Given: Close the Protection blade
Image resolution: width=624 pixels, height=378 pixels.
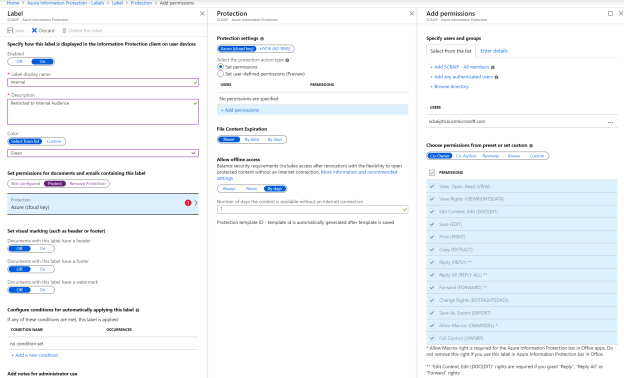Looking at the screenshot, I should pos(411,14).
